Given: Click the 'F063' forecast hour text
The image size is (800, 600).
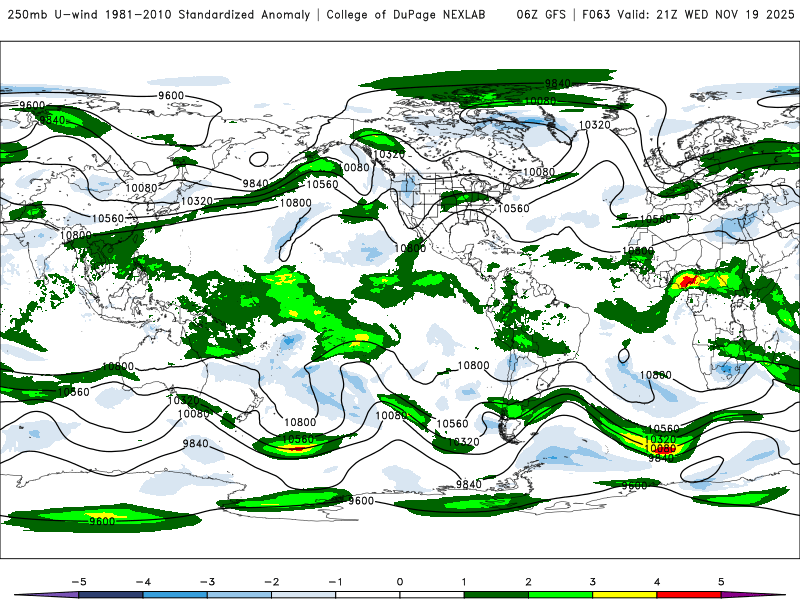Looking at the screenshot, I should point(596,14).
